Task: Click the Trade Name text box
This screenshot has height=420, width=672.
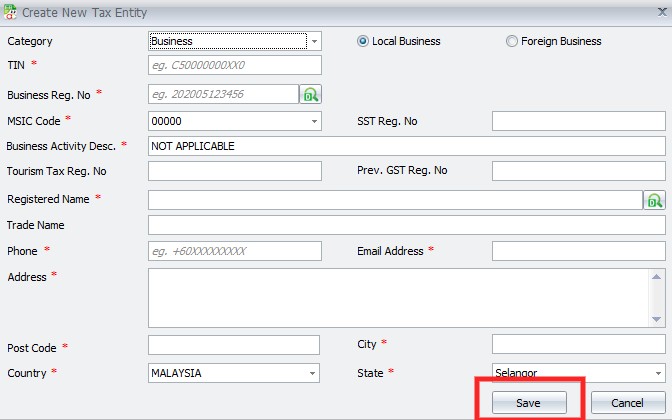Action: pyautogui.click(x=406, y=225)
